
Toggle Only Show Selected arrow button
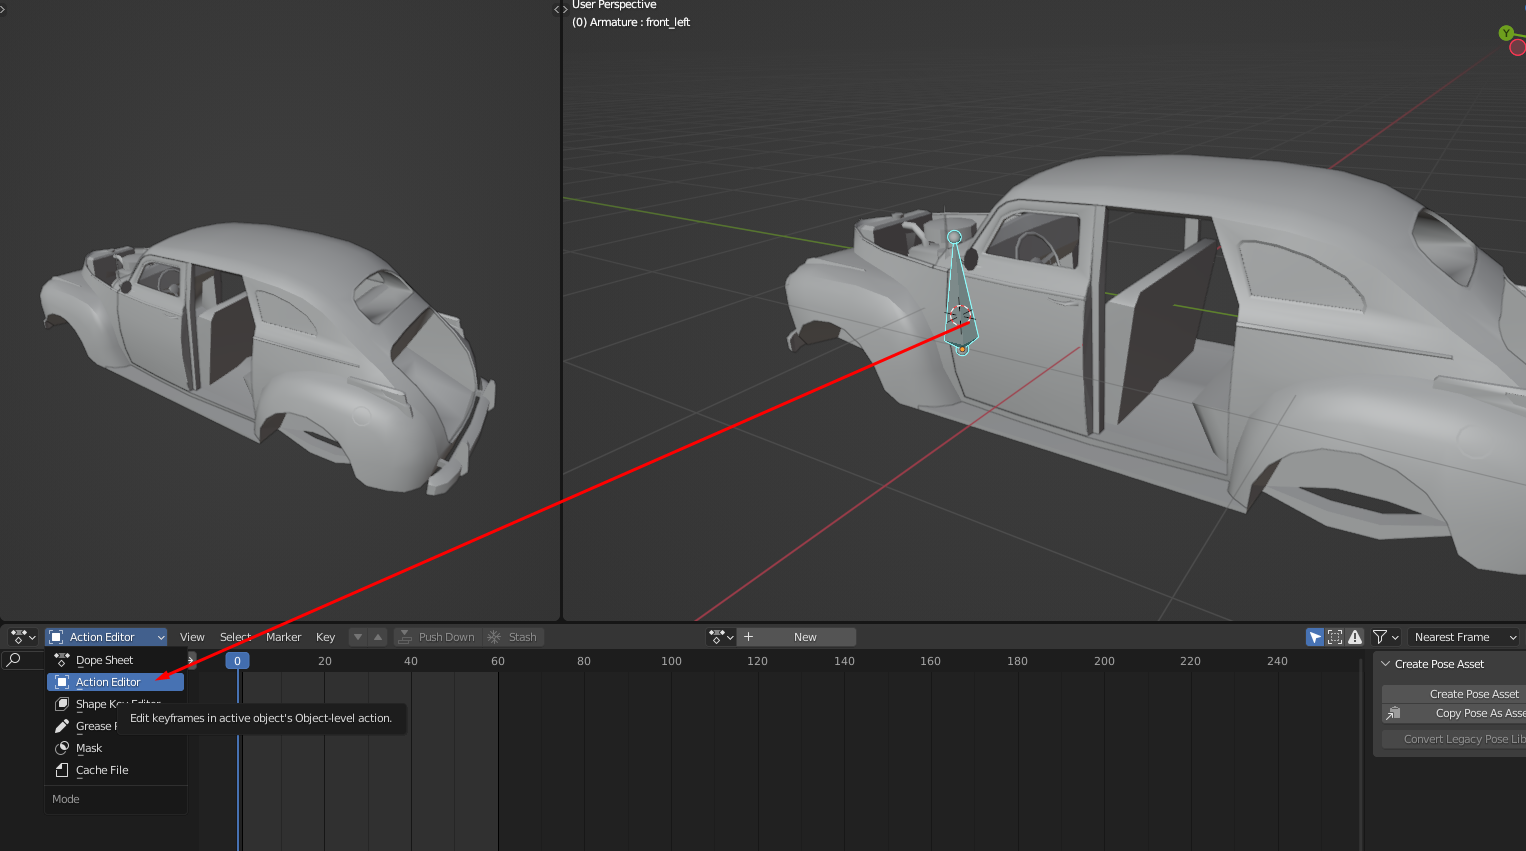[x=1315, y=637]
